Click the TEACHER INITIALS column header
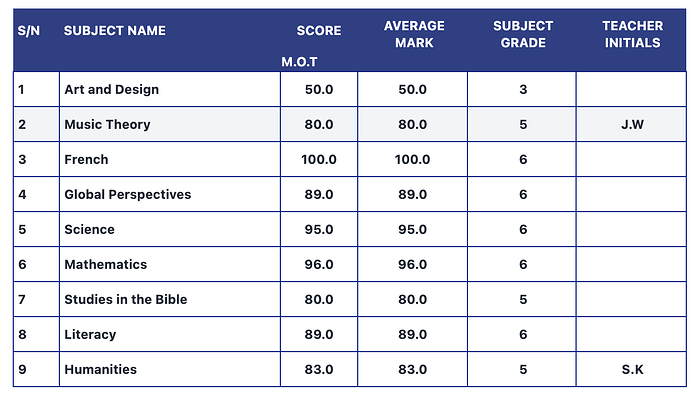 pyautogui.click(x=632, y=34)
